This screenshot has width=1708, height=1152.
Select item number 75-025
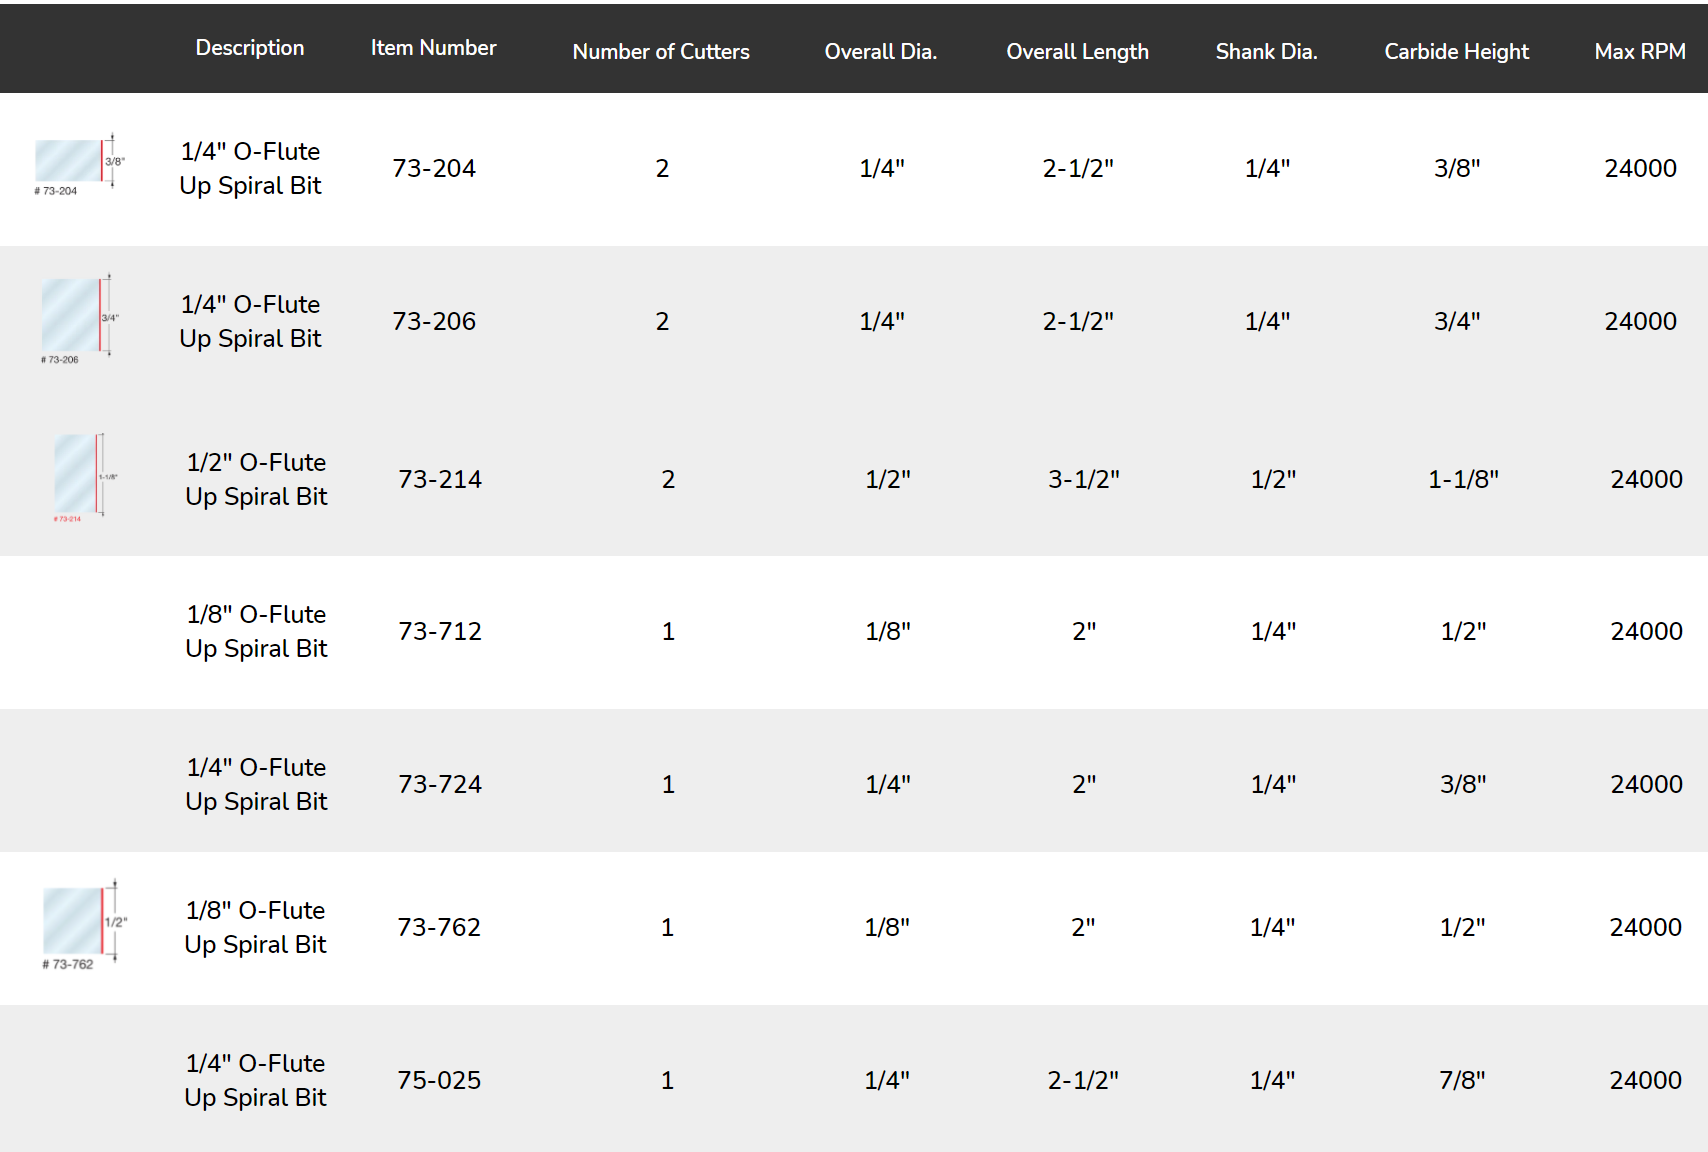tap(438, 1081)
